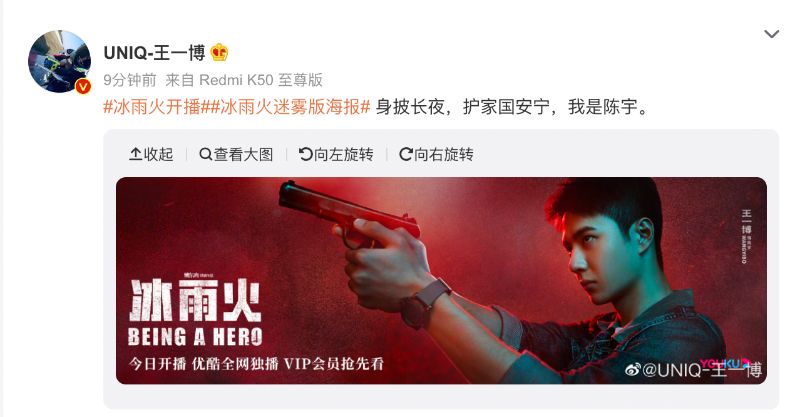
Task: Click the 冰雨火 poster image
Action: point(441,281)
